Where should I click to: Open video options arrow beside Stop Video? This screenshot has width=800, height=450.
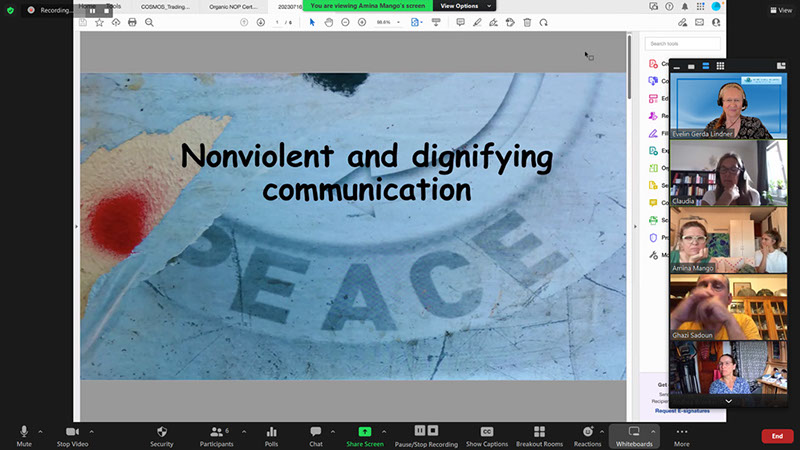click(91, 432)
